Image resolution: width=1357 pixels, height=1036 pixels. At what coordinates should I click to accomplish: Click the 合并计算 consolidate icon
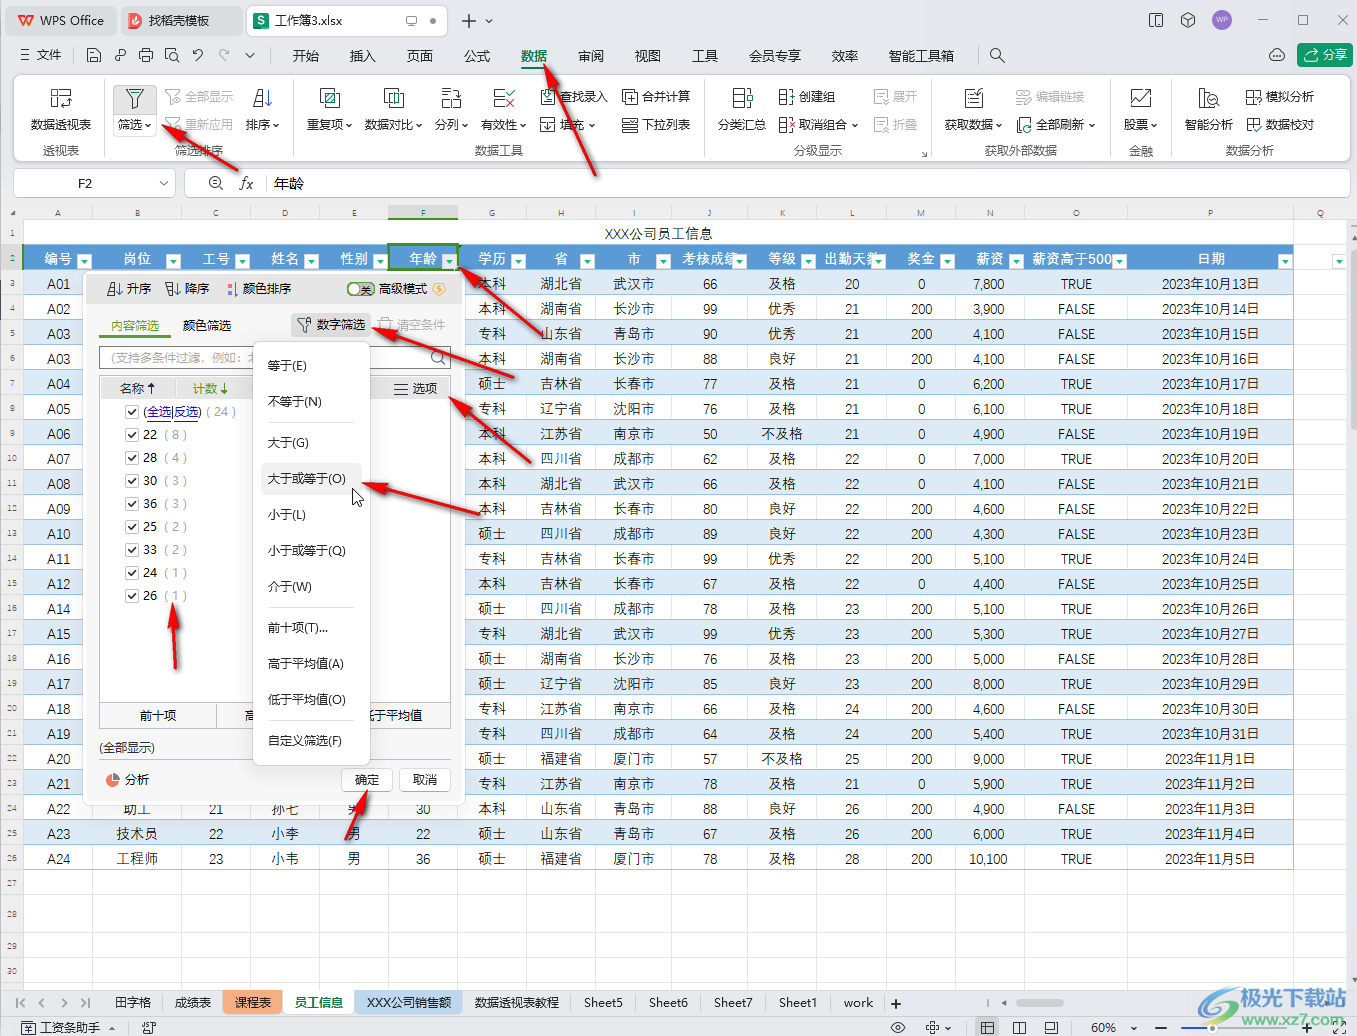tap(630, 97)
